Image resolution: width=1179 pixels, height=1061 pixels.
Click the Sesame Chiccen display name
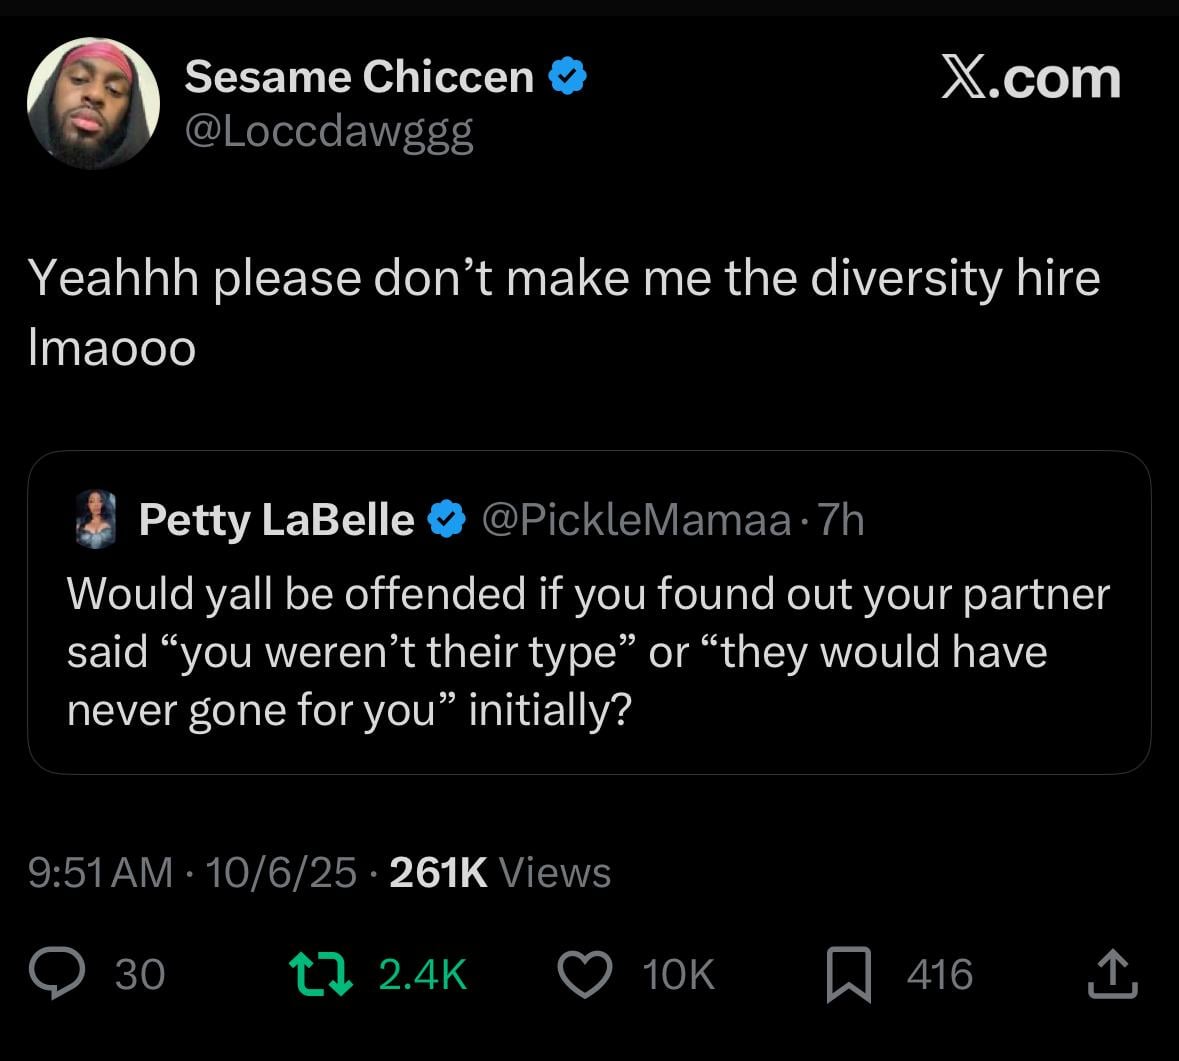tap(360, 77)
